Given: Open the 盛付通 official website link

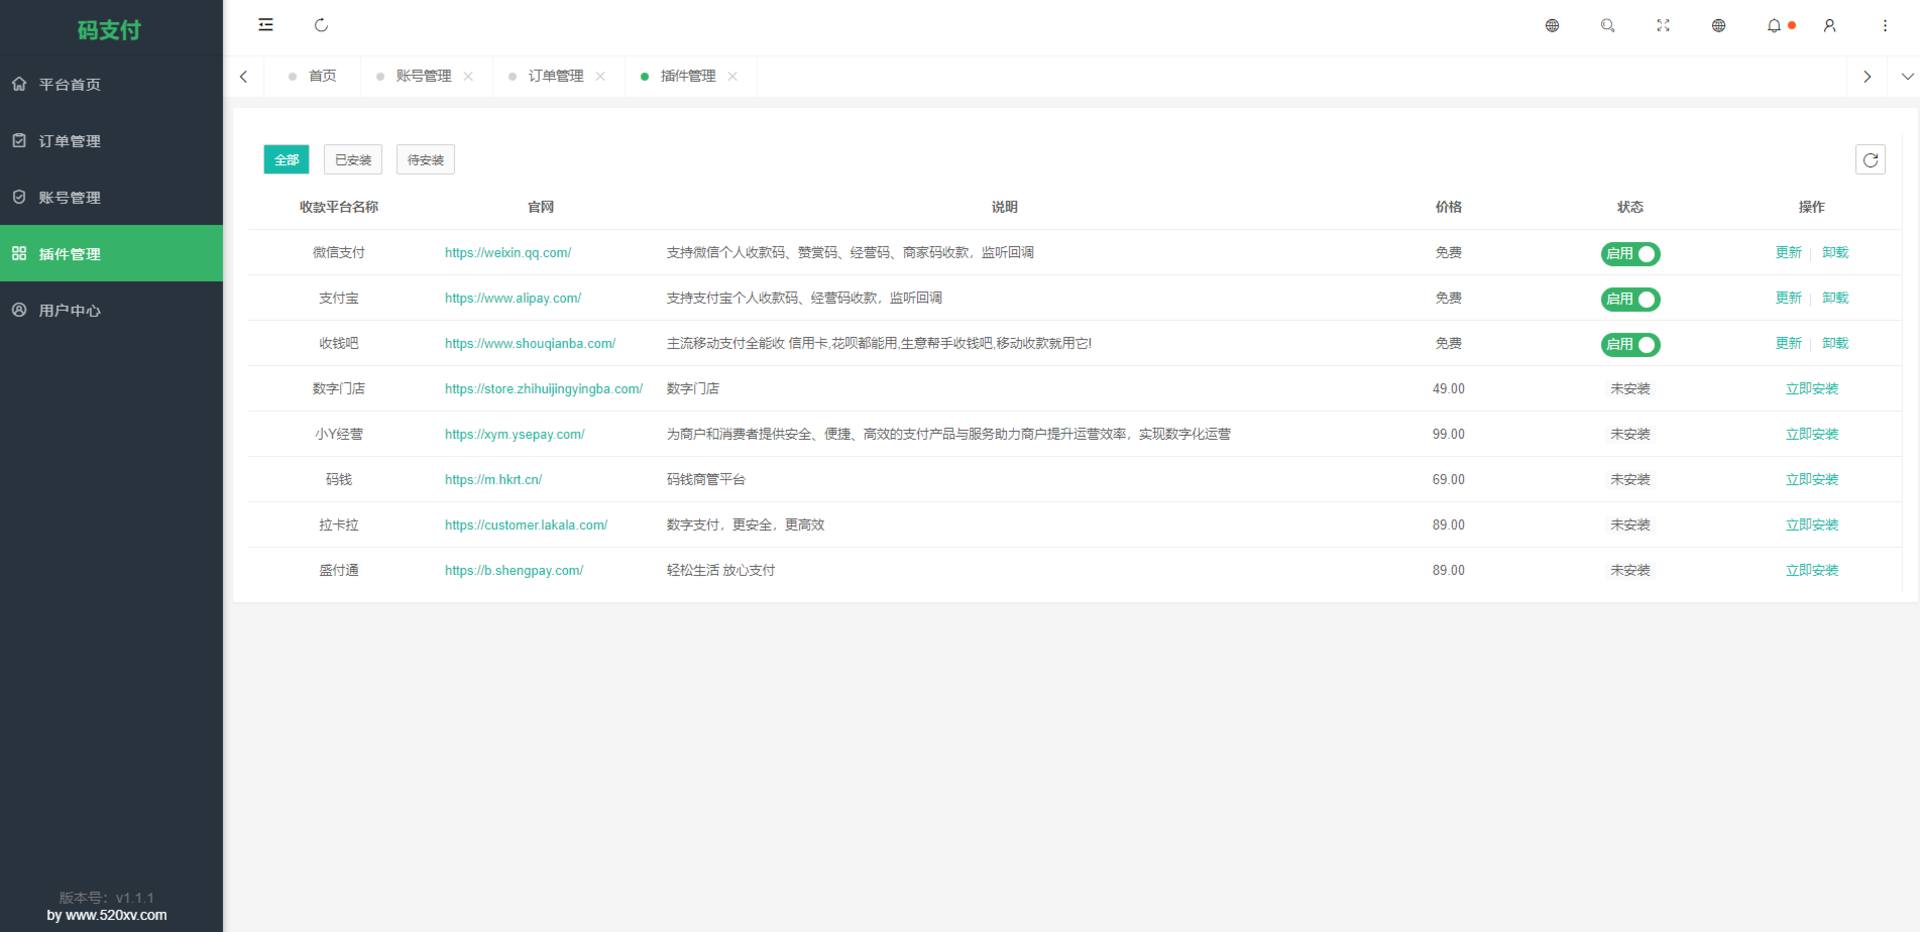Looking at the screenshot, I should click(x=514, y=570).
